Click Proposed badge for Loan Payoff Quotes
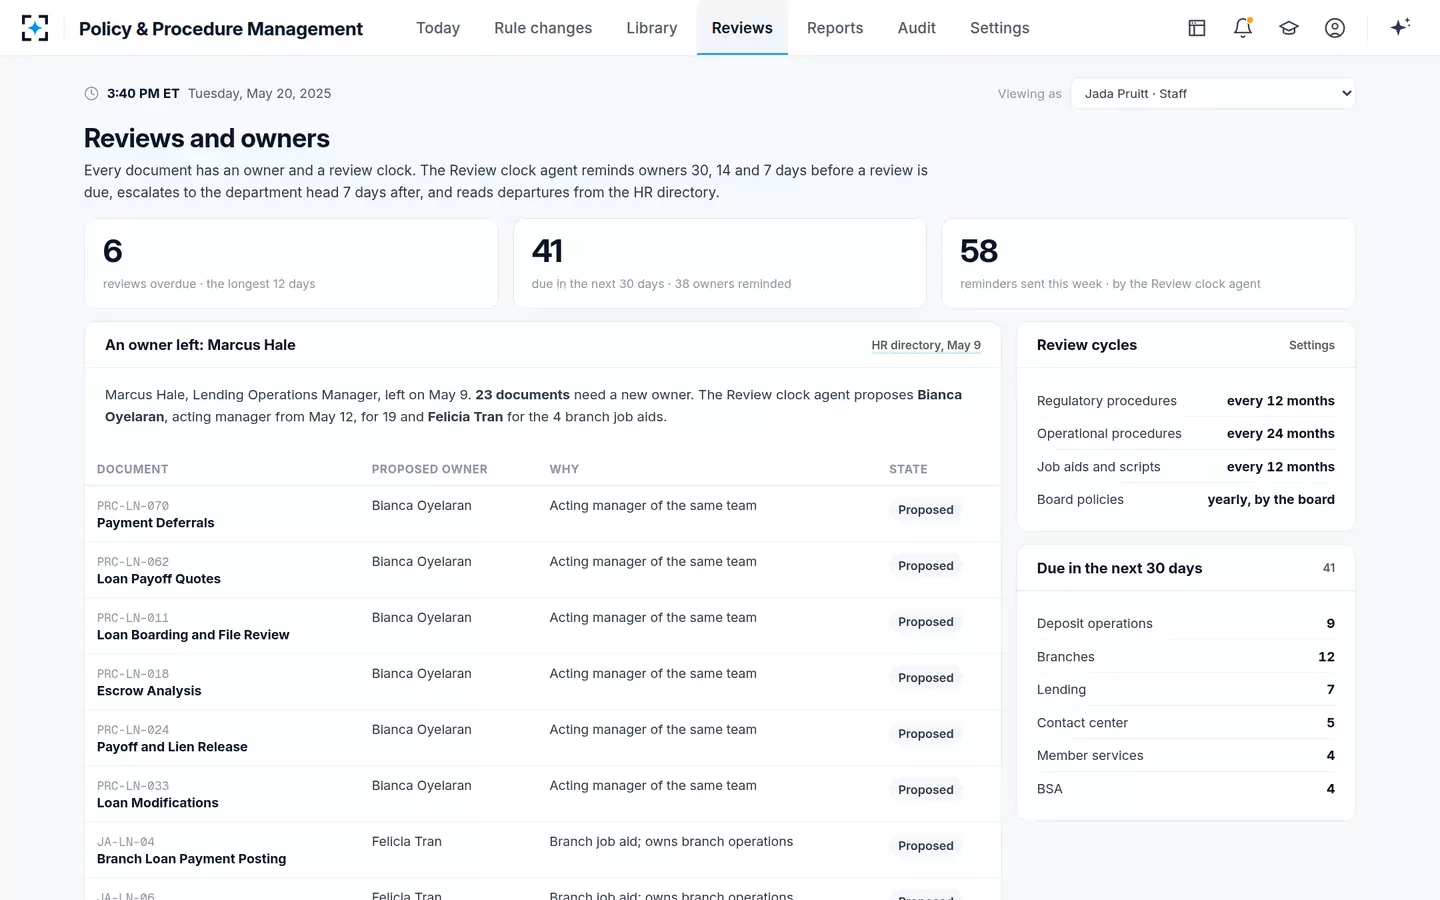This screenshot has width=1440, height=900. [x=926, y=566]
